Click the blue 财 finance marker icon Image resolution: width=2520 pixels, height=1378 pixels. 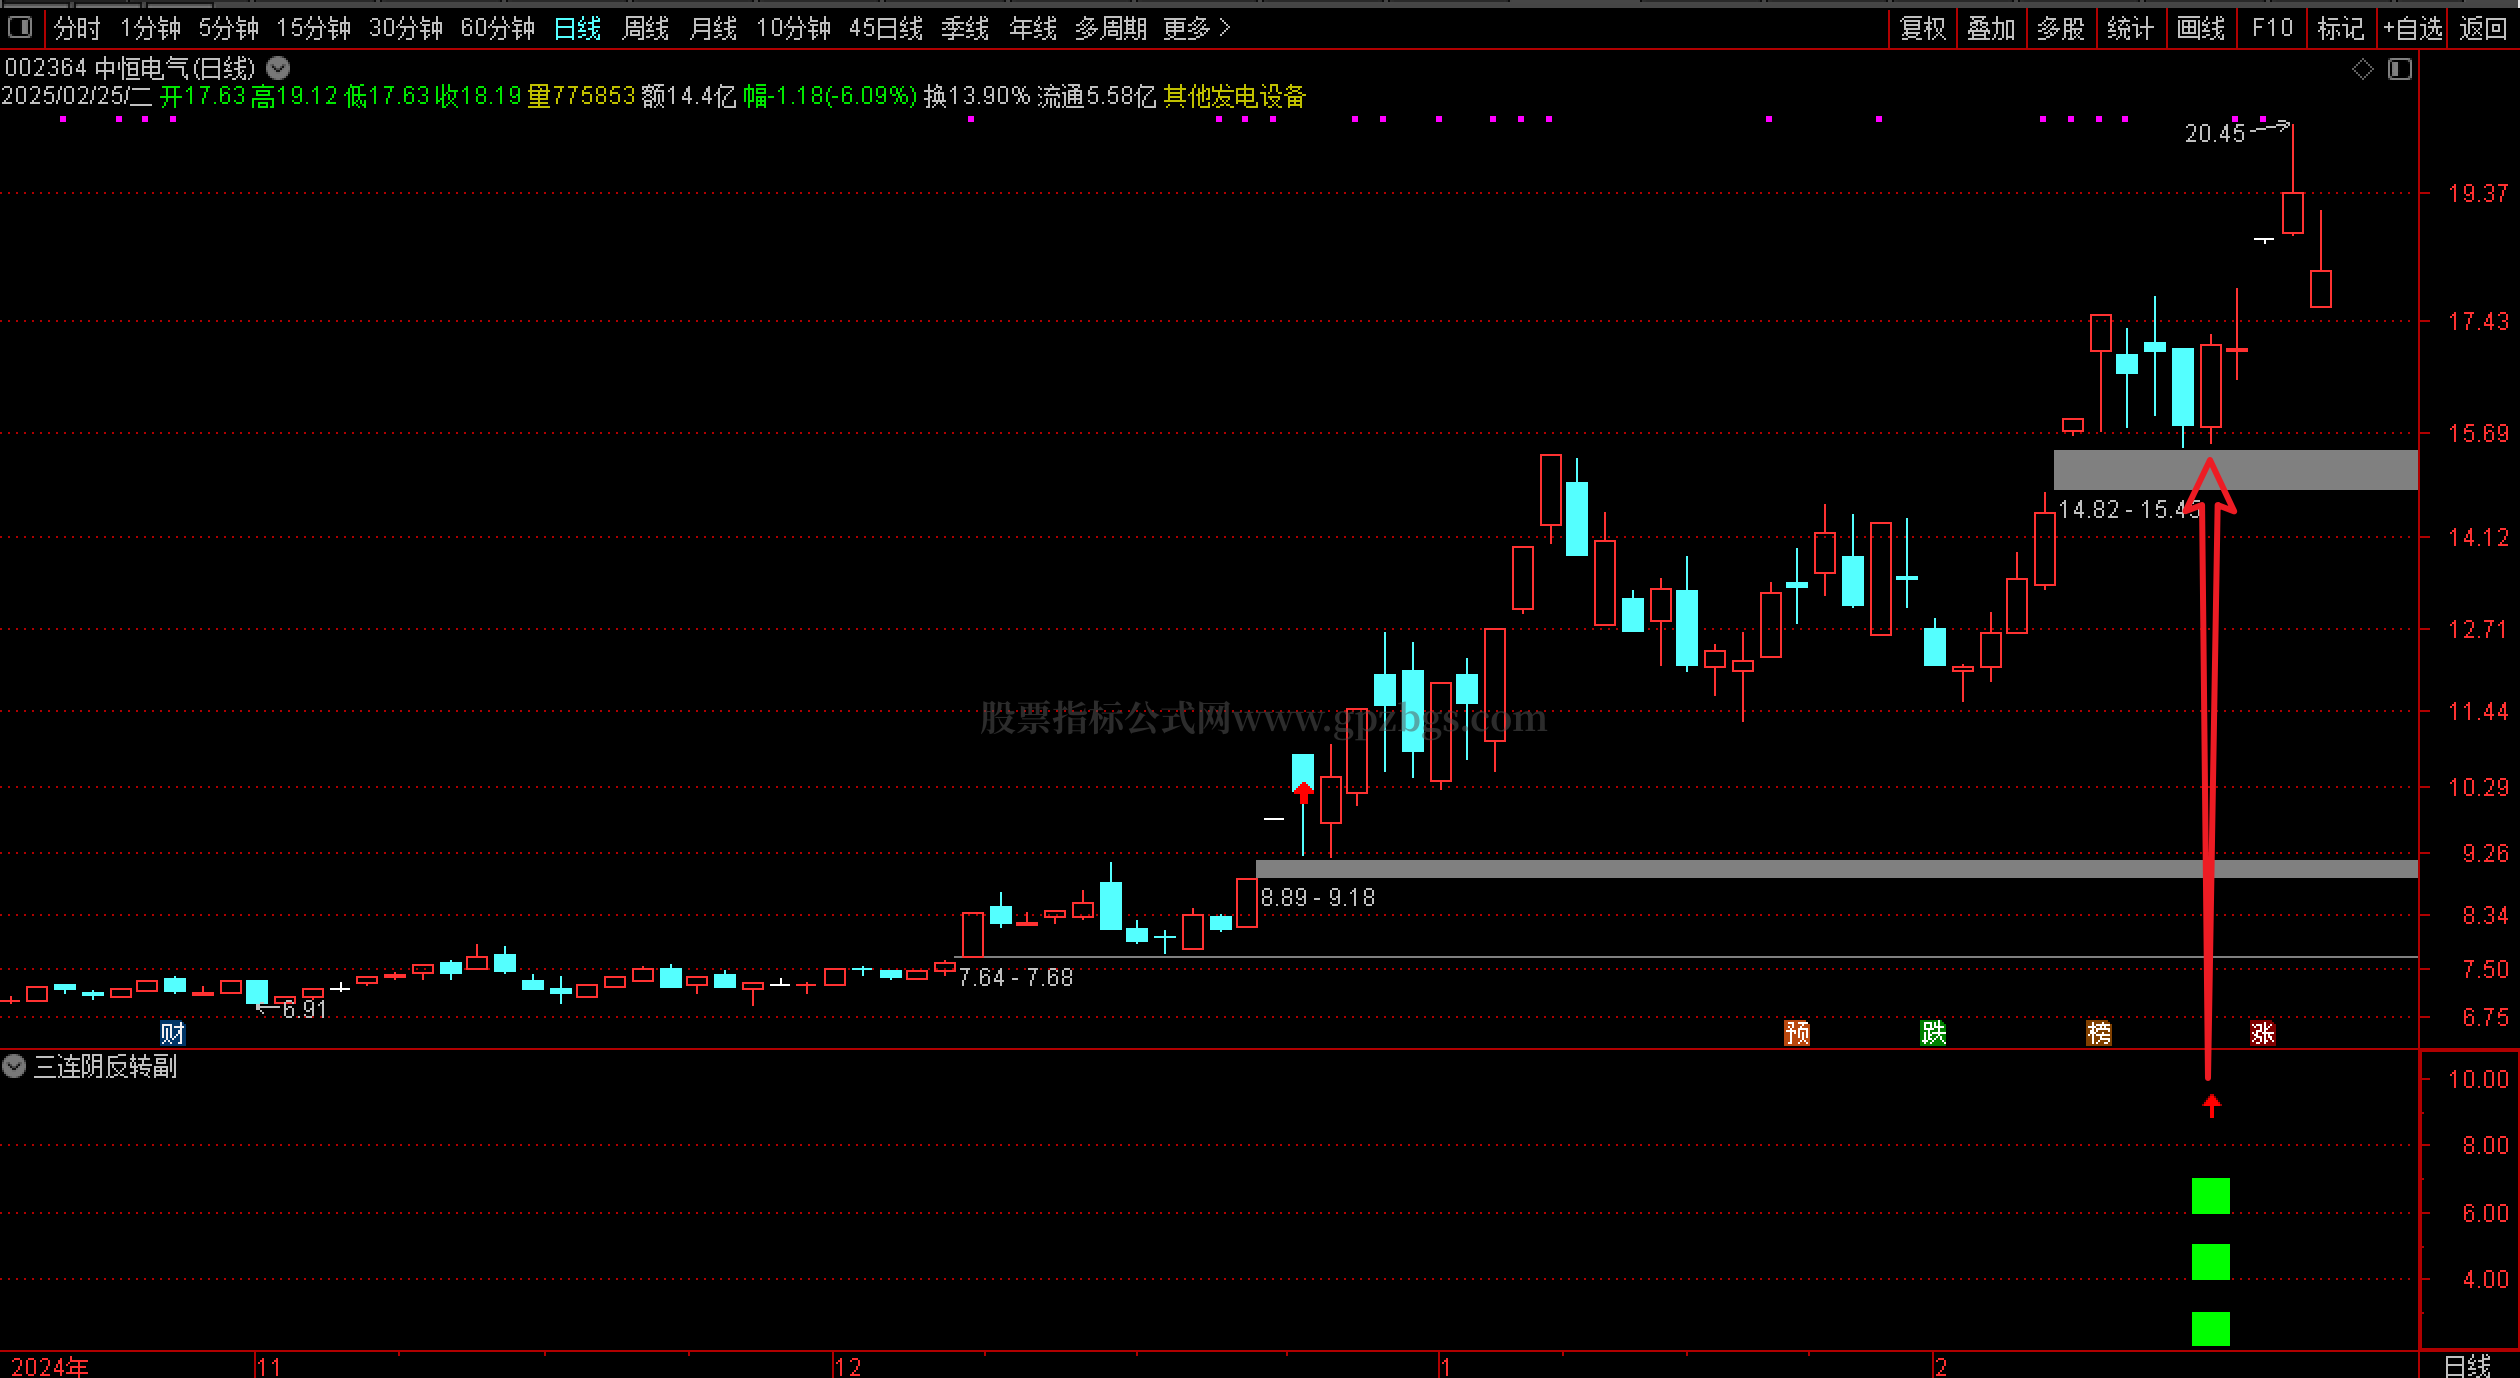173,1033
